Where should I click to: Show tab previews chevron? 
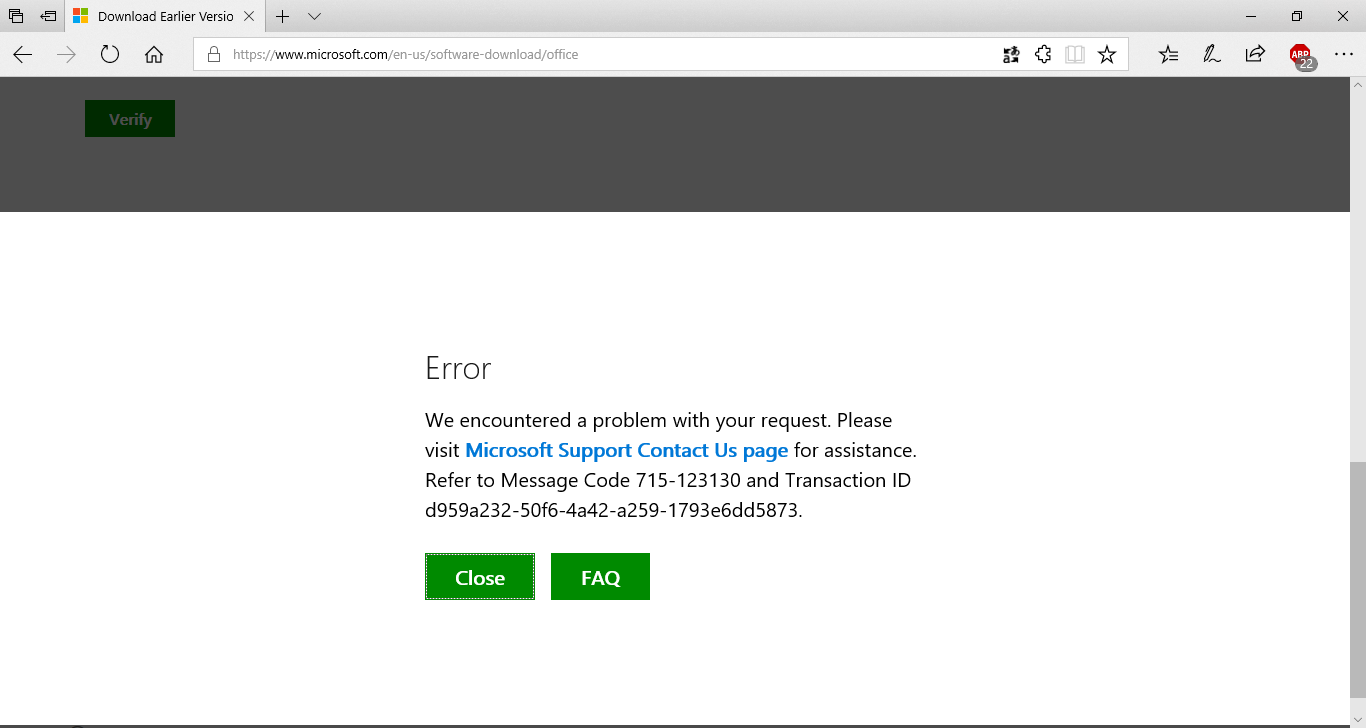314,16
